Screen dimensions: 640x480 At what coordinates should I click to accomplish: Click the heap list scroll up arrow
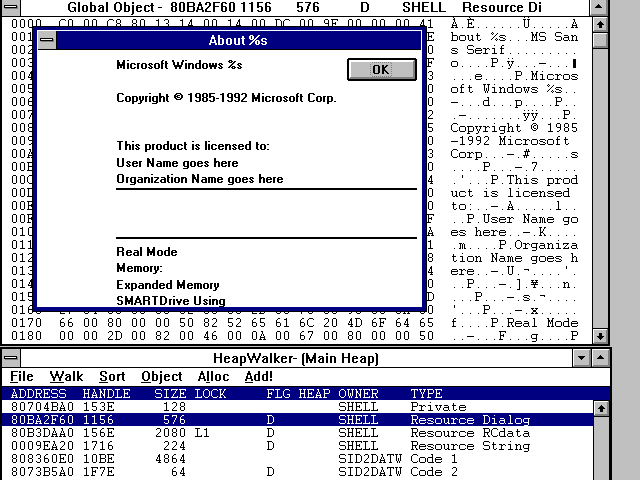599,408
